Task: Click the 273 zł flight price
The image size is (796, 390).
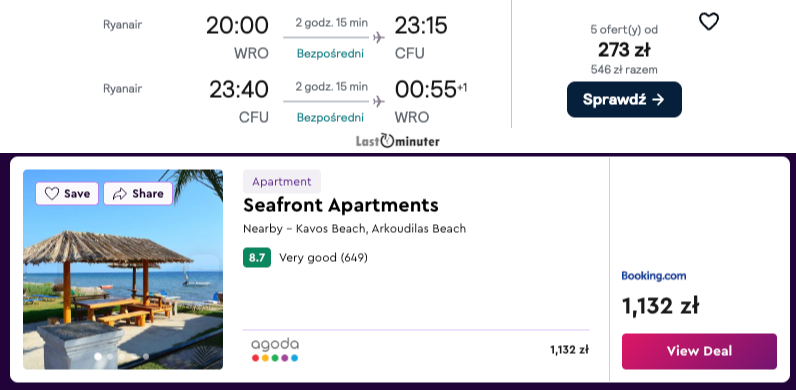Action: click(x=624, y=50)
